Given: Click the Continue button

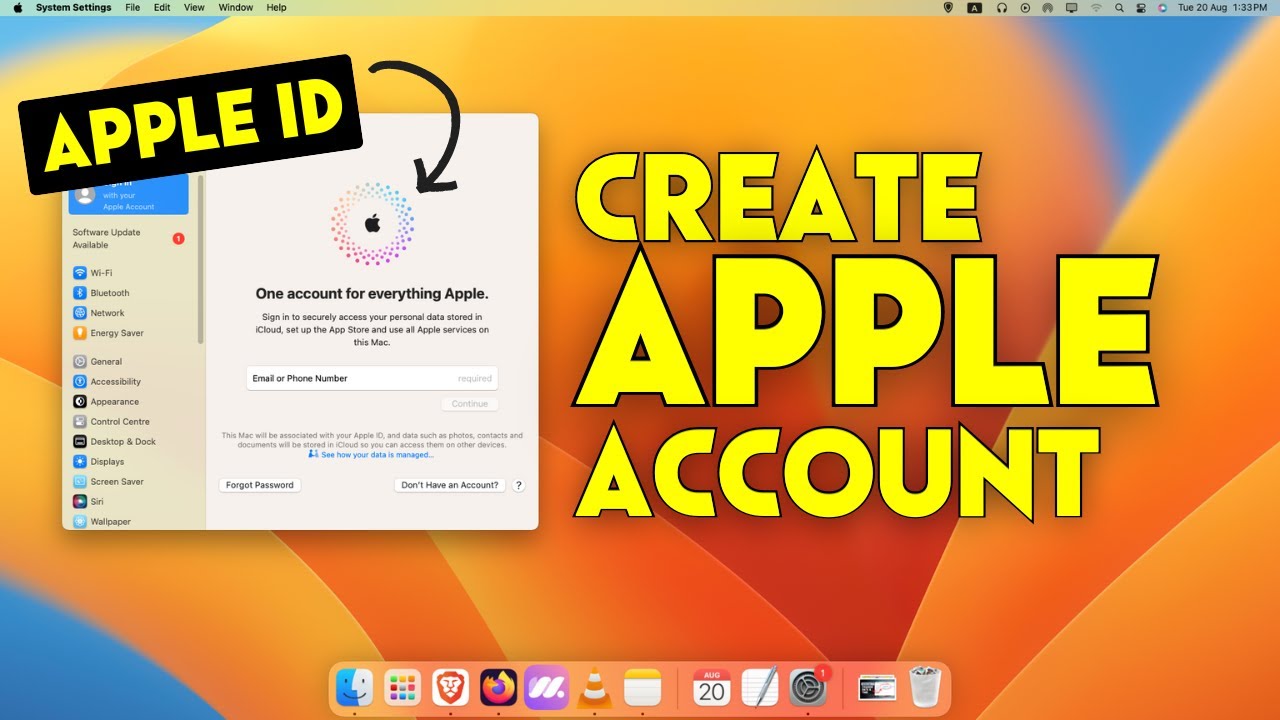Looking at the screenshot, I should (469, 404).
